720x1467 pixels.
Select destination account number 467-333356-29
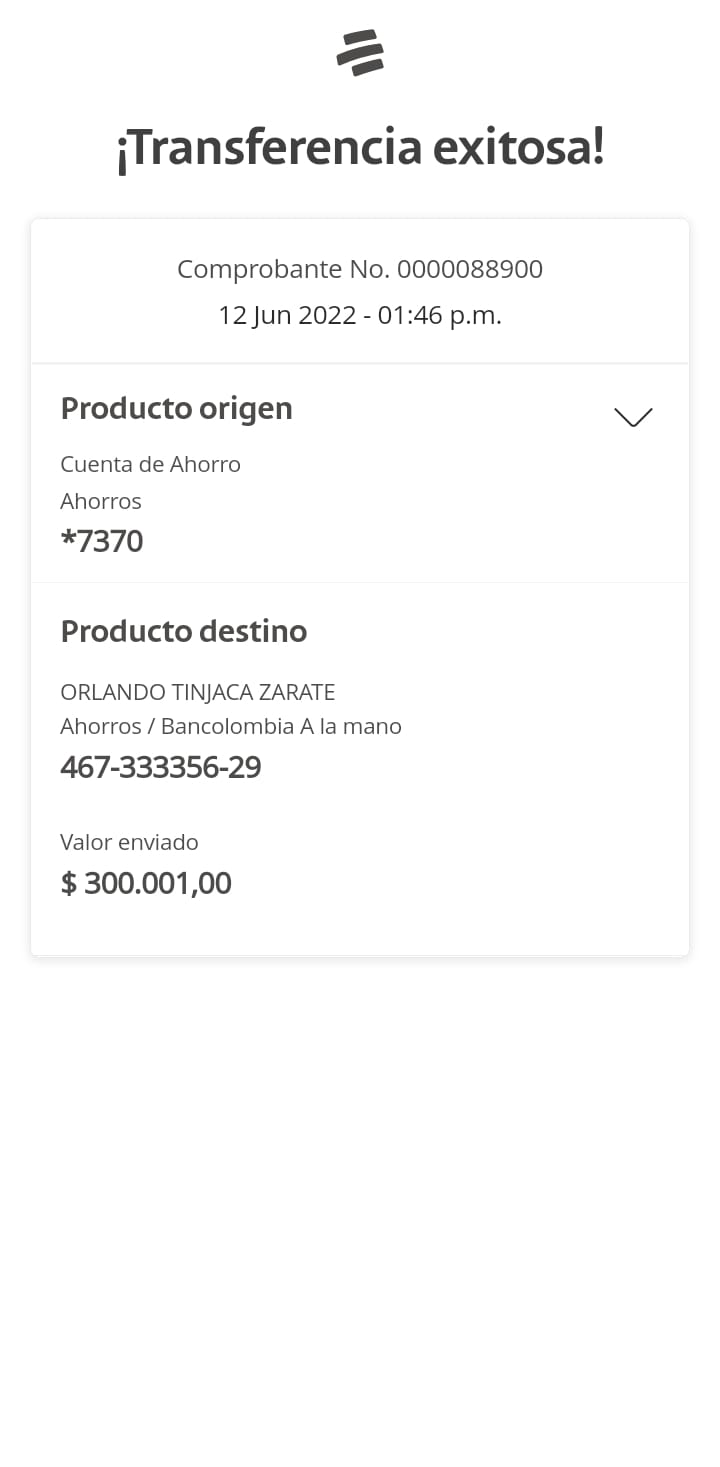tap(161, 767)
